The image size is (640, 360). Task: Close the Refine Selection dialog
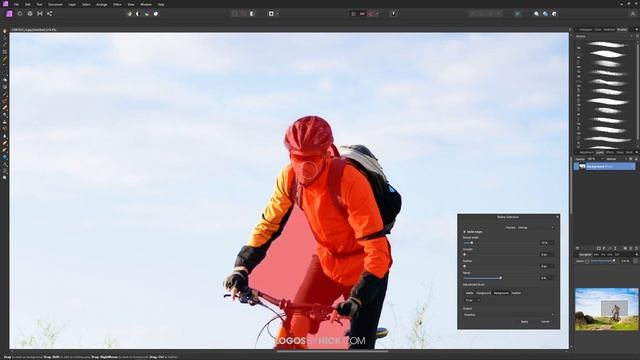pyautogui.click(x=557, y=217)
